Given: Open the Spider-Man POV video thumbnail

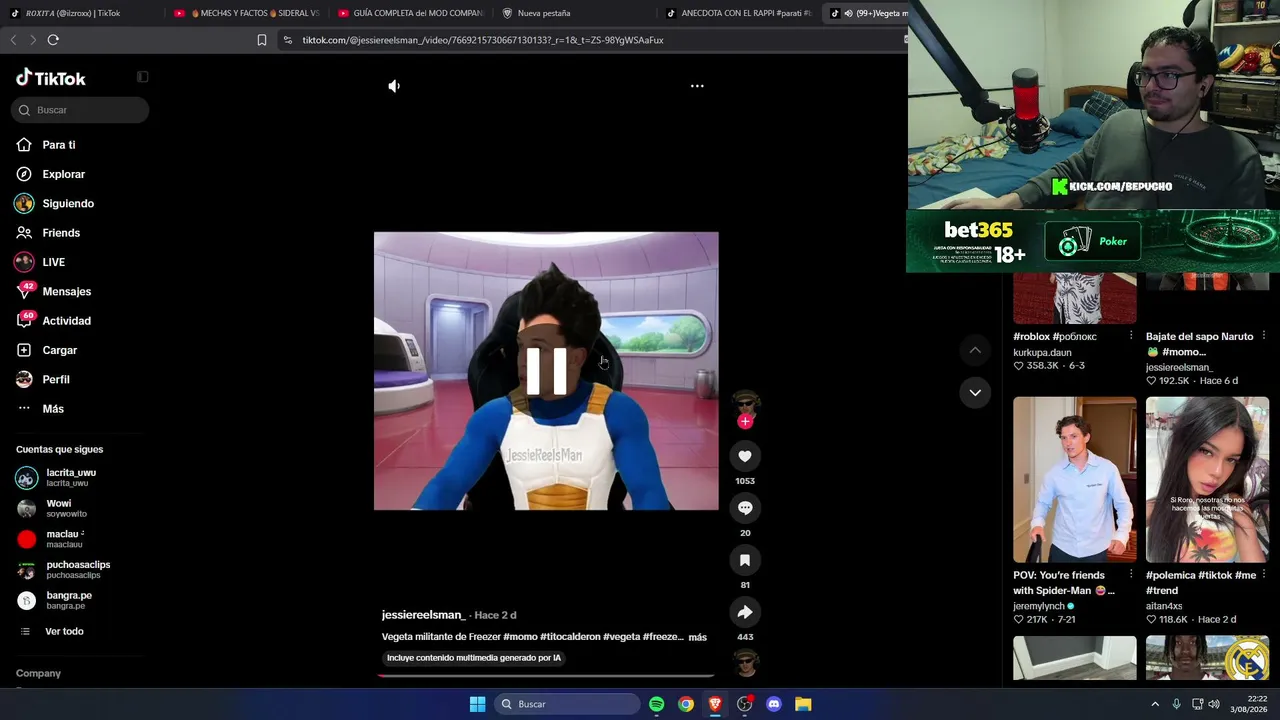Looking at the screenshot, I should point(1075,480).
